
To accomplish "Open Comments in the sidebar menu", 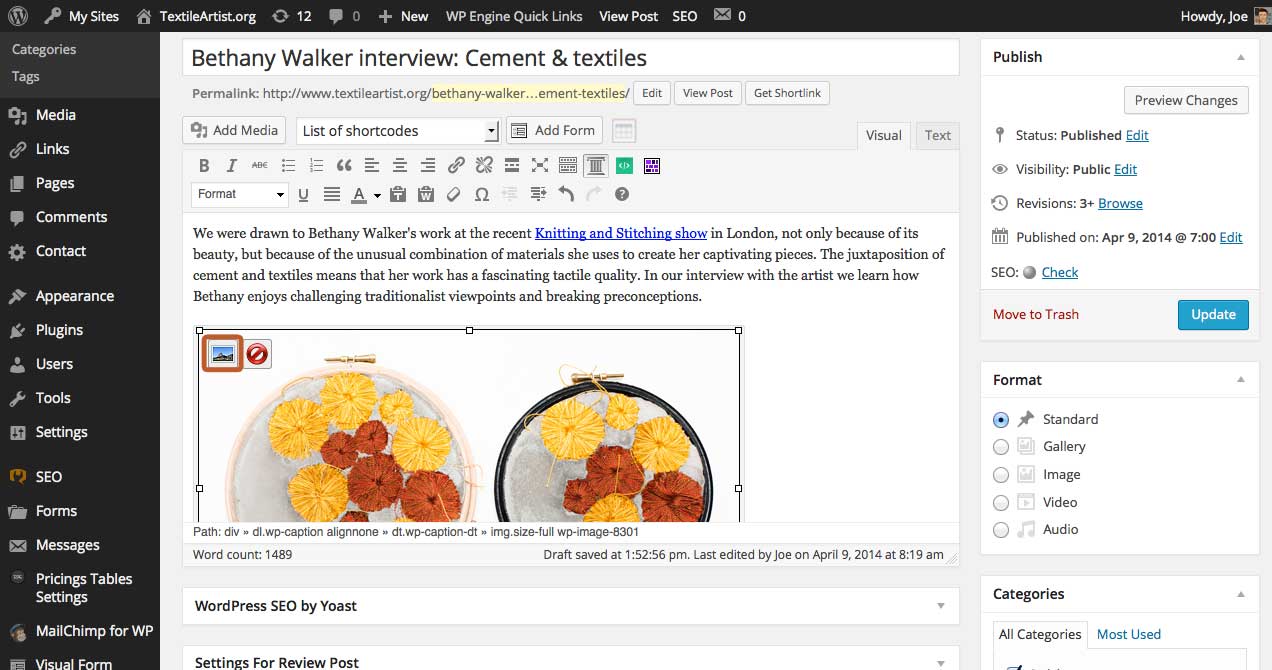I will click(x=71, y=217).
